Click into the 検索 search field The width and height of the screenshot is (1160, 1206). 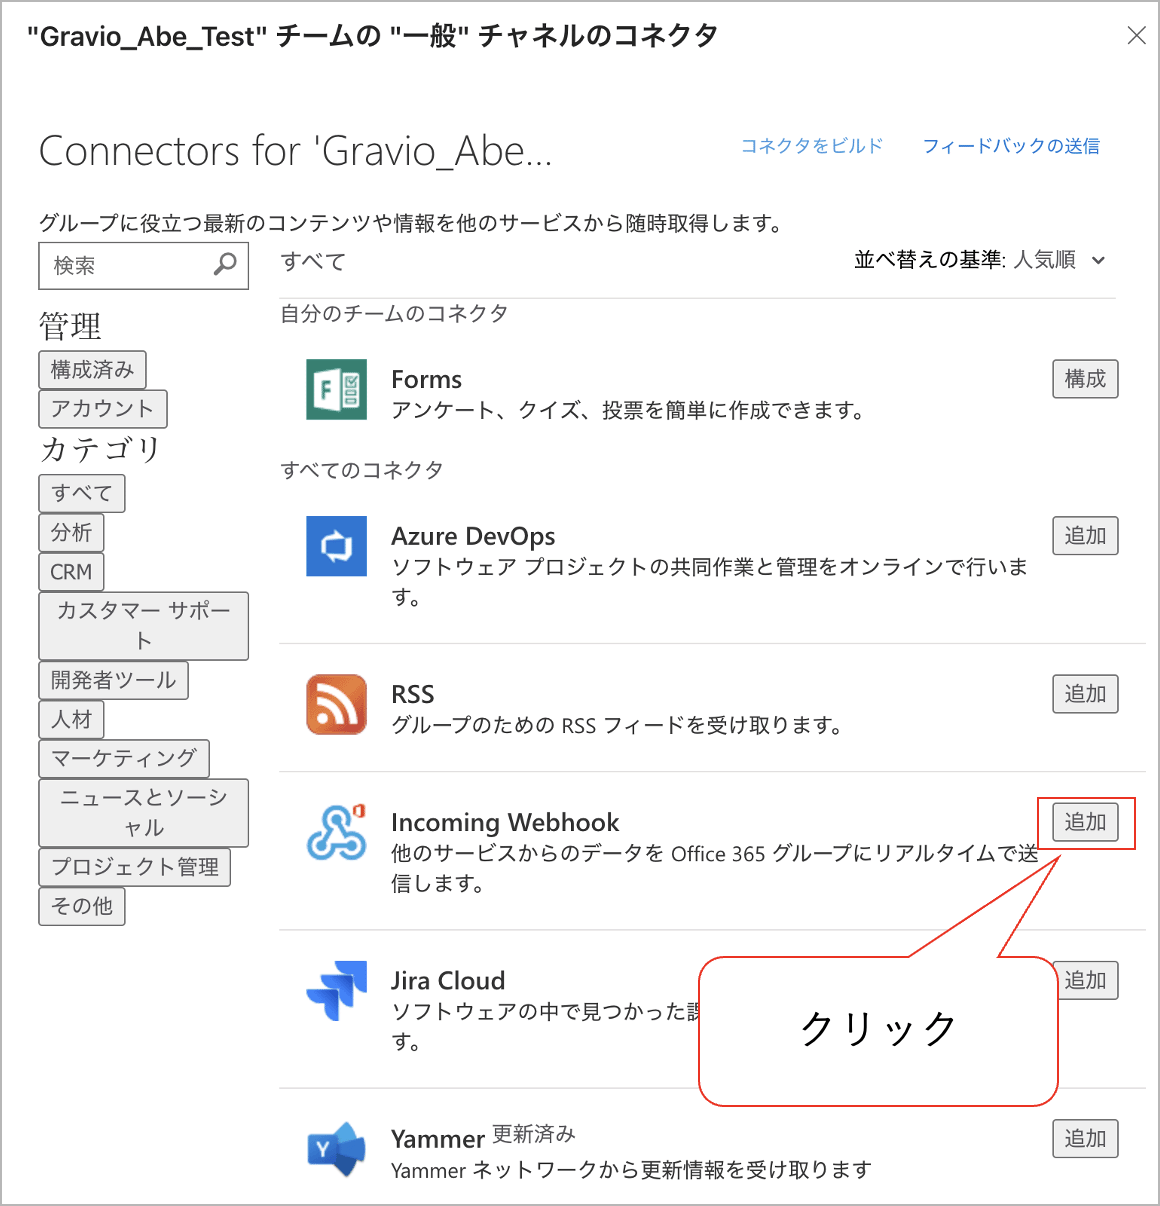point(143,266)
